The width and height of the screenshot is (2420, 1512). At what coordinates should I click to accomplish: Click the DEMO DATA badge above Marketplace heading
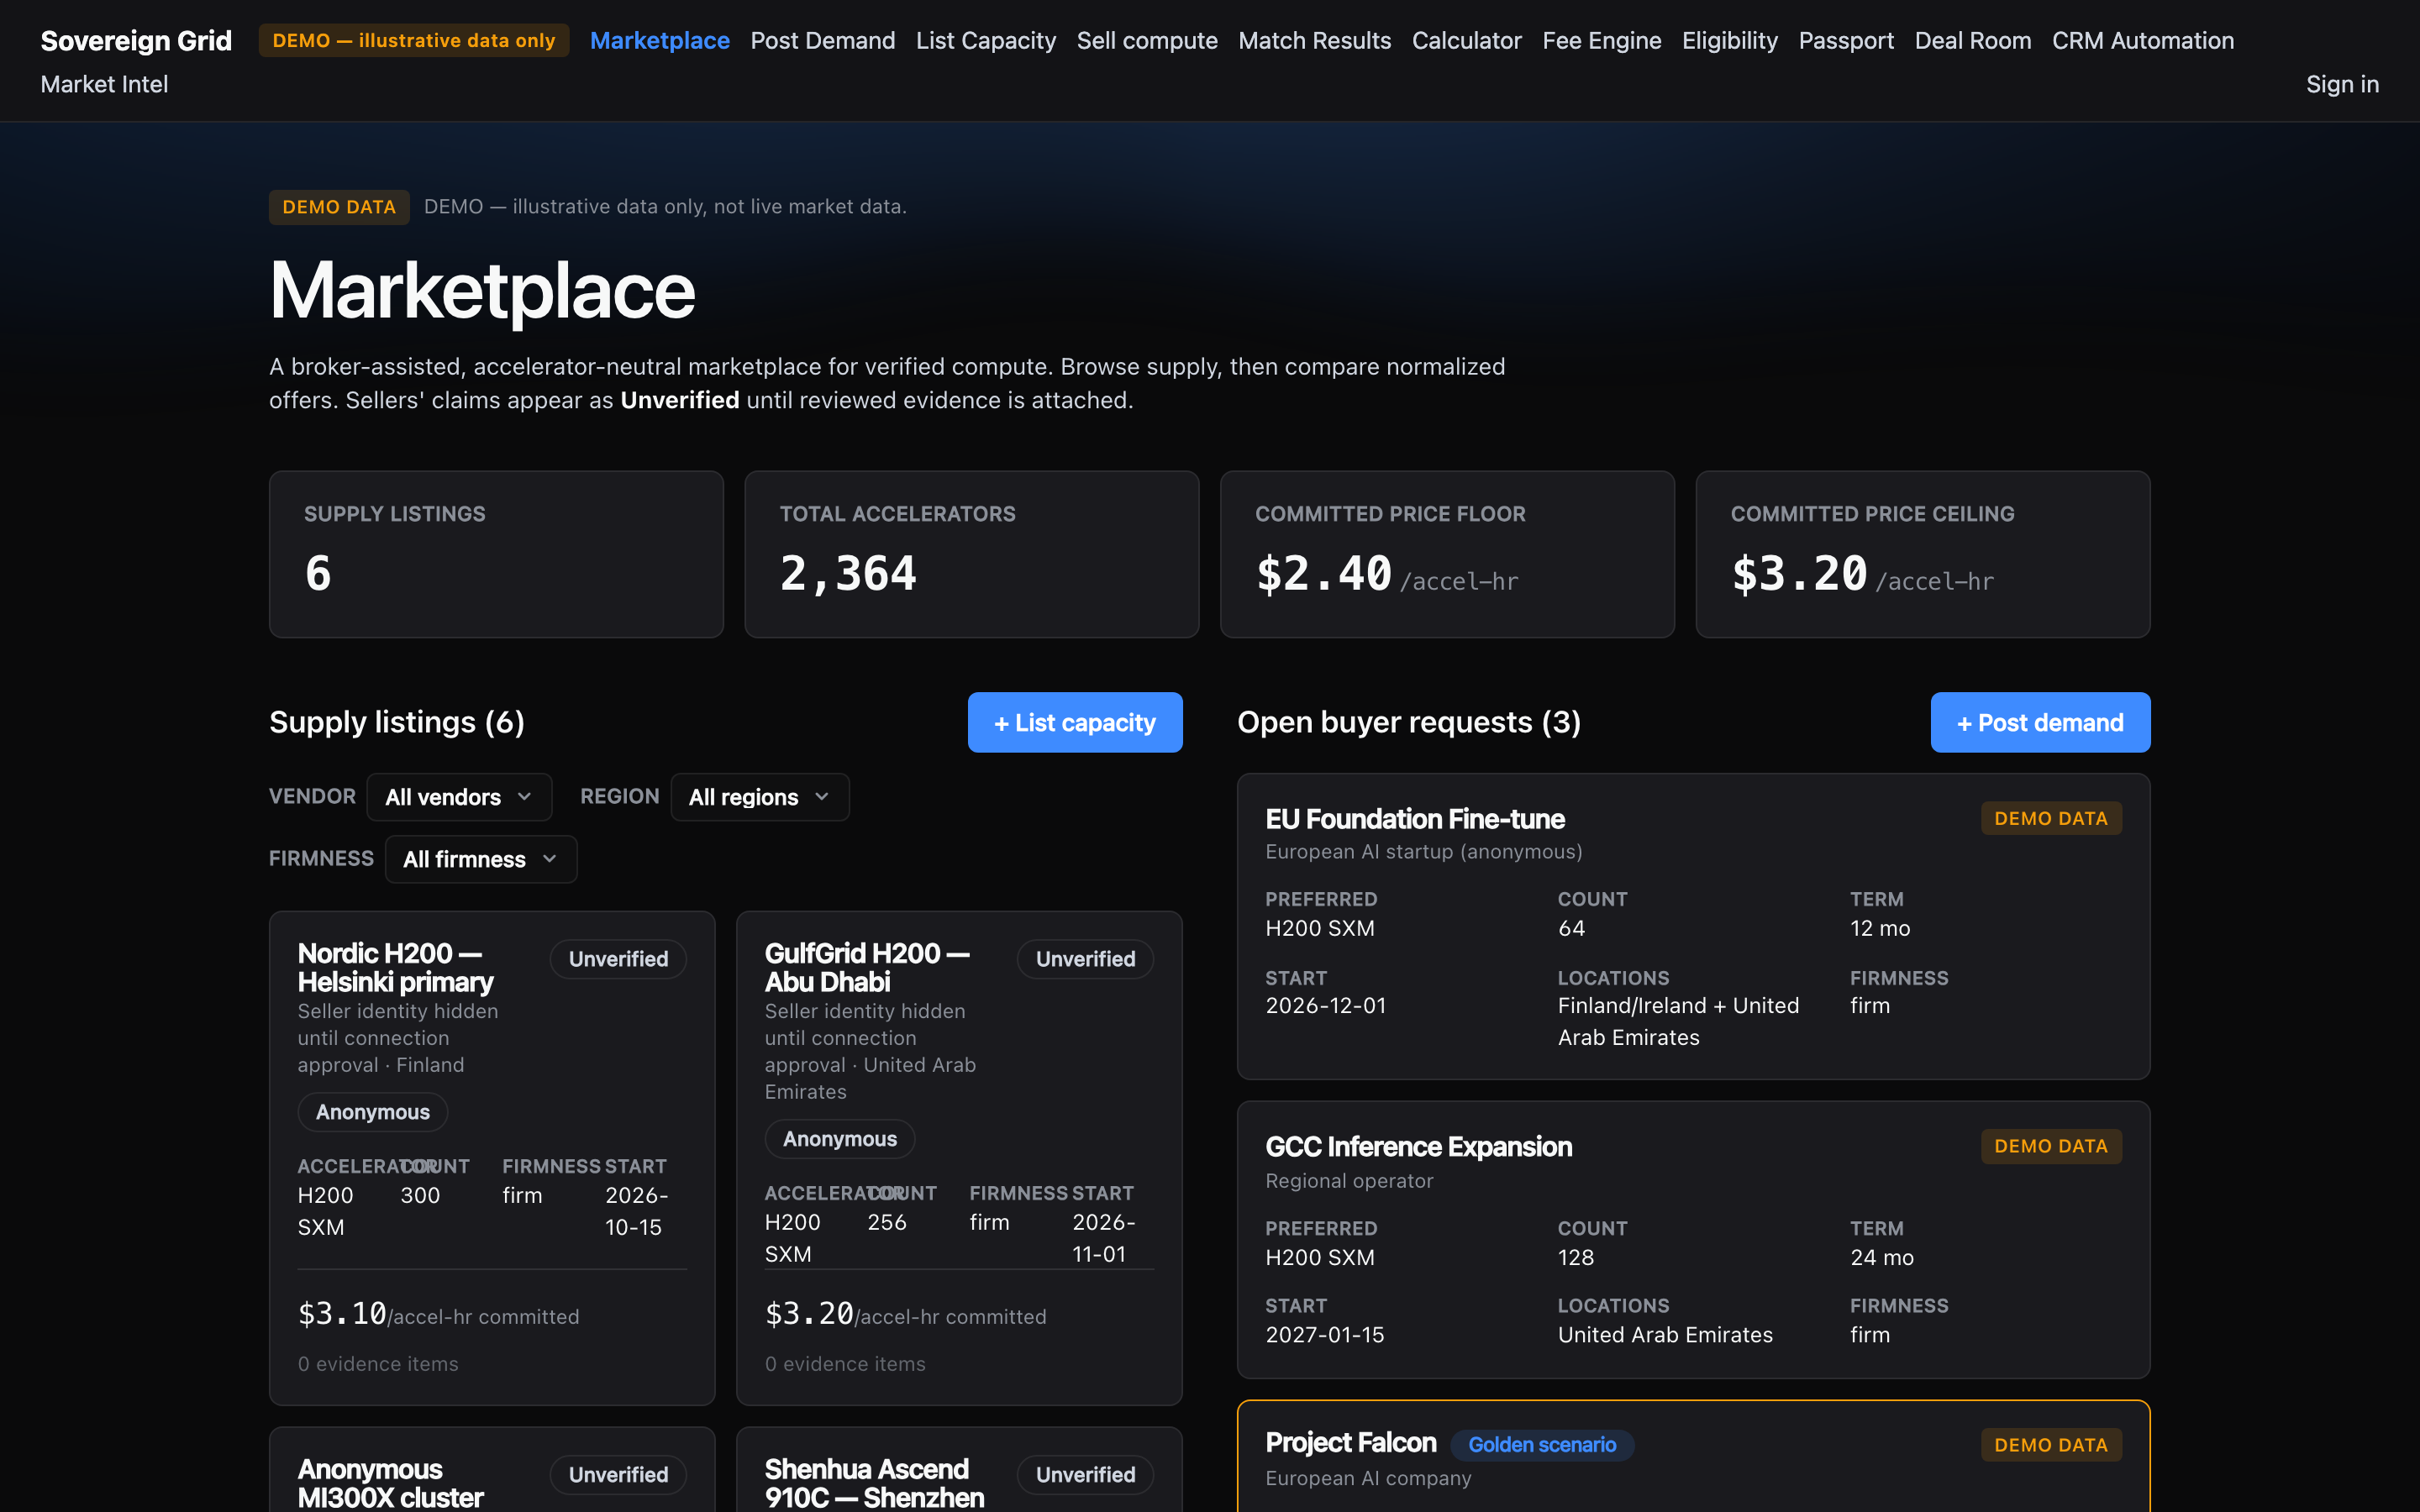coord(339,207)
